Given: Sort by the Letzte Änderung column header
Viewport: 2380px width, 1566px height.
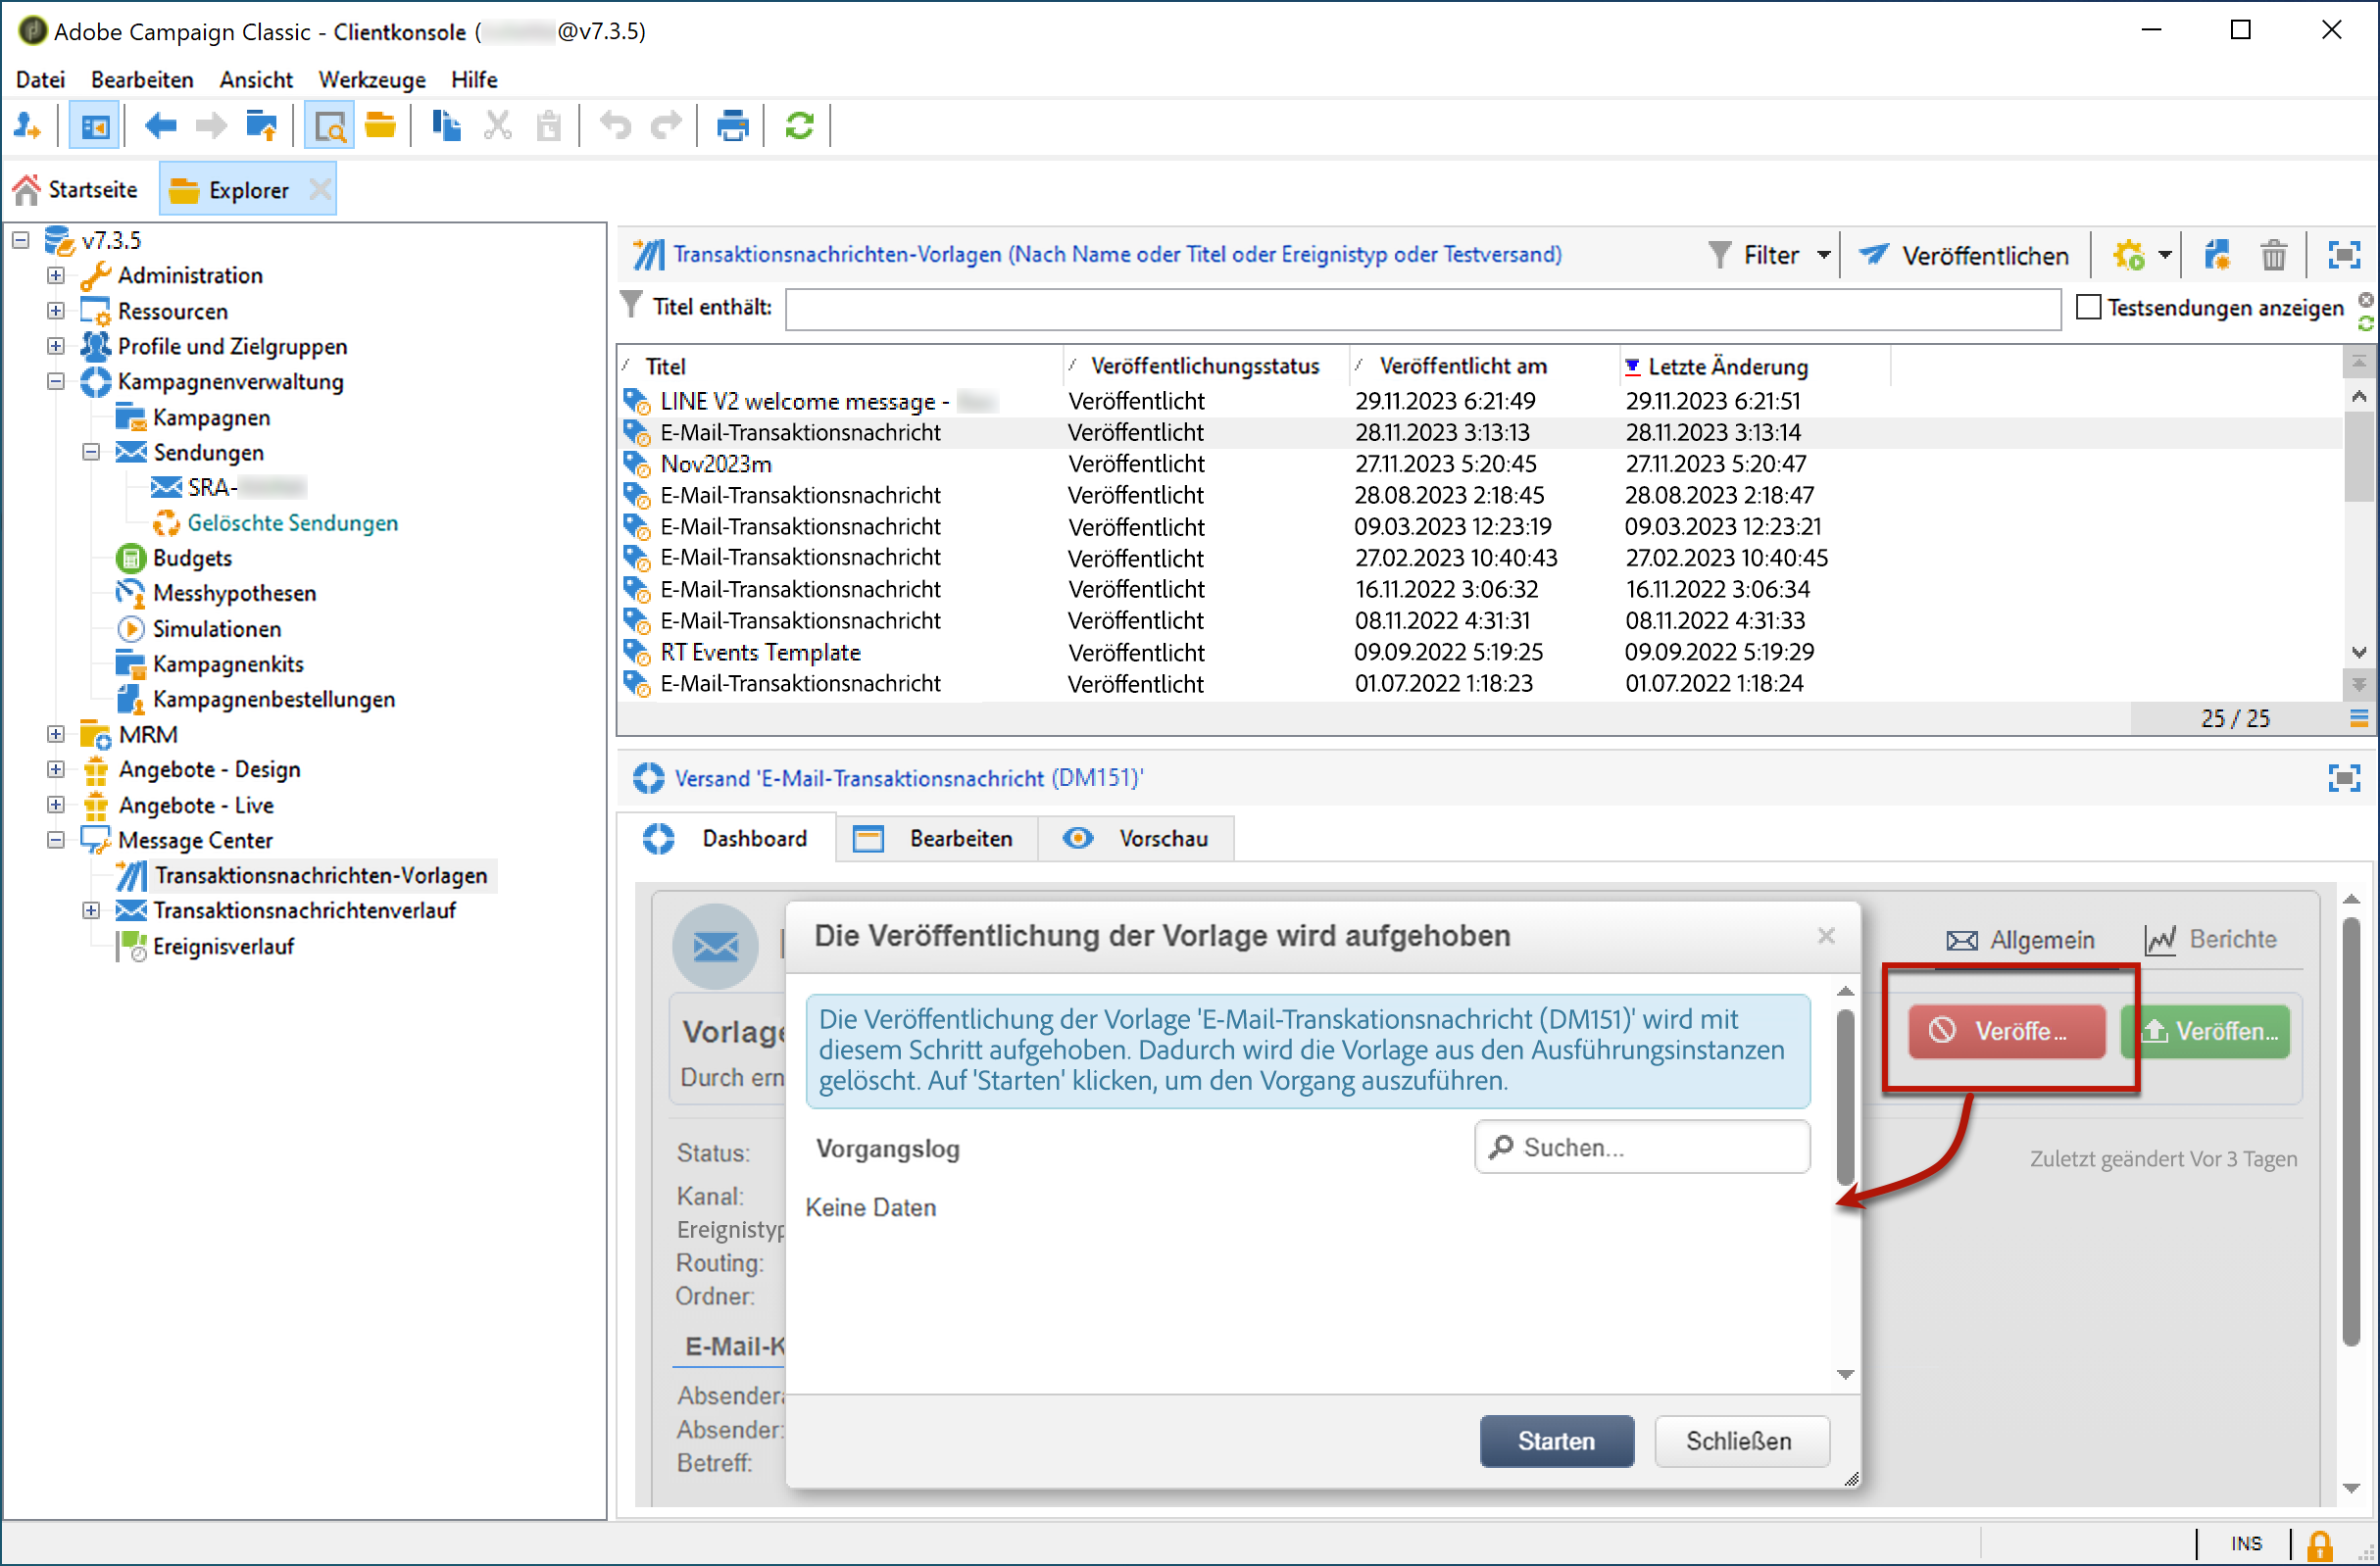Looking at the screenshot, I should (1727, 366).
